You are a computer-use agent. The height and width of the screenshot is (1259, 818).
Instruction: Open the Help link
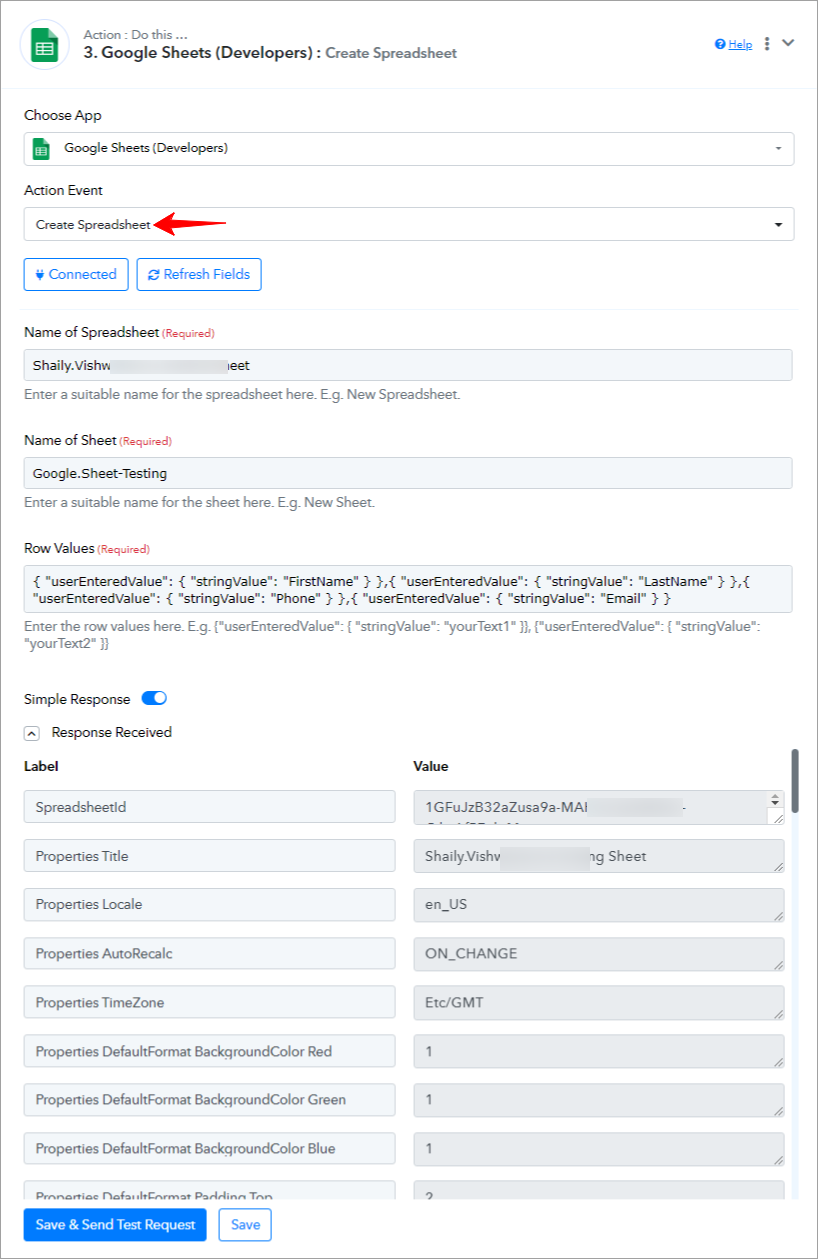[x=733, y=44]
